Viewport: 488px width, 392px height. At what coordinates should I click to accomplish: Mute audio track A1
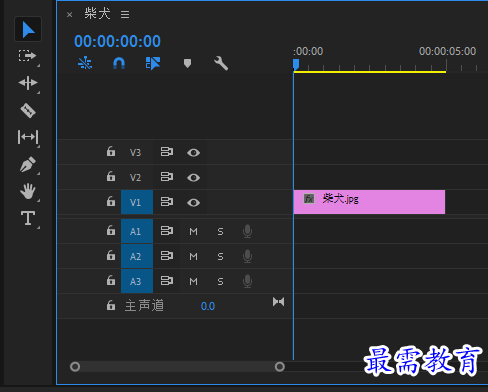pyautogui.click(x=193, y=231)
